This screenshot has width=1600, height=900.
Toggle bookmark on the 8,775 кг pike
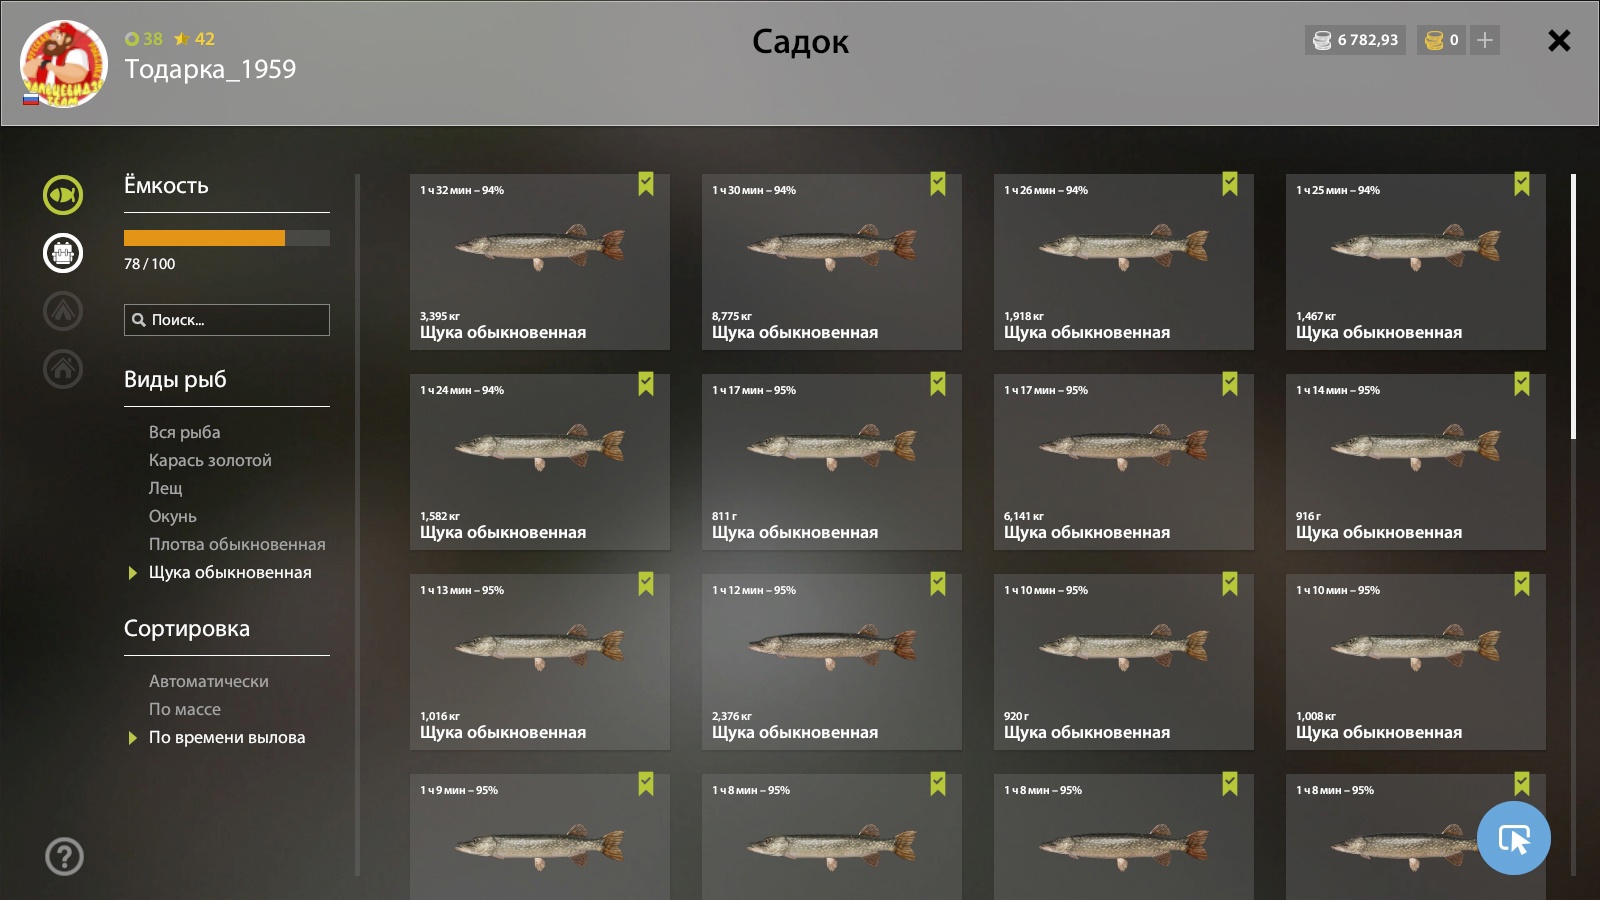[938, 184]
